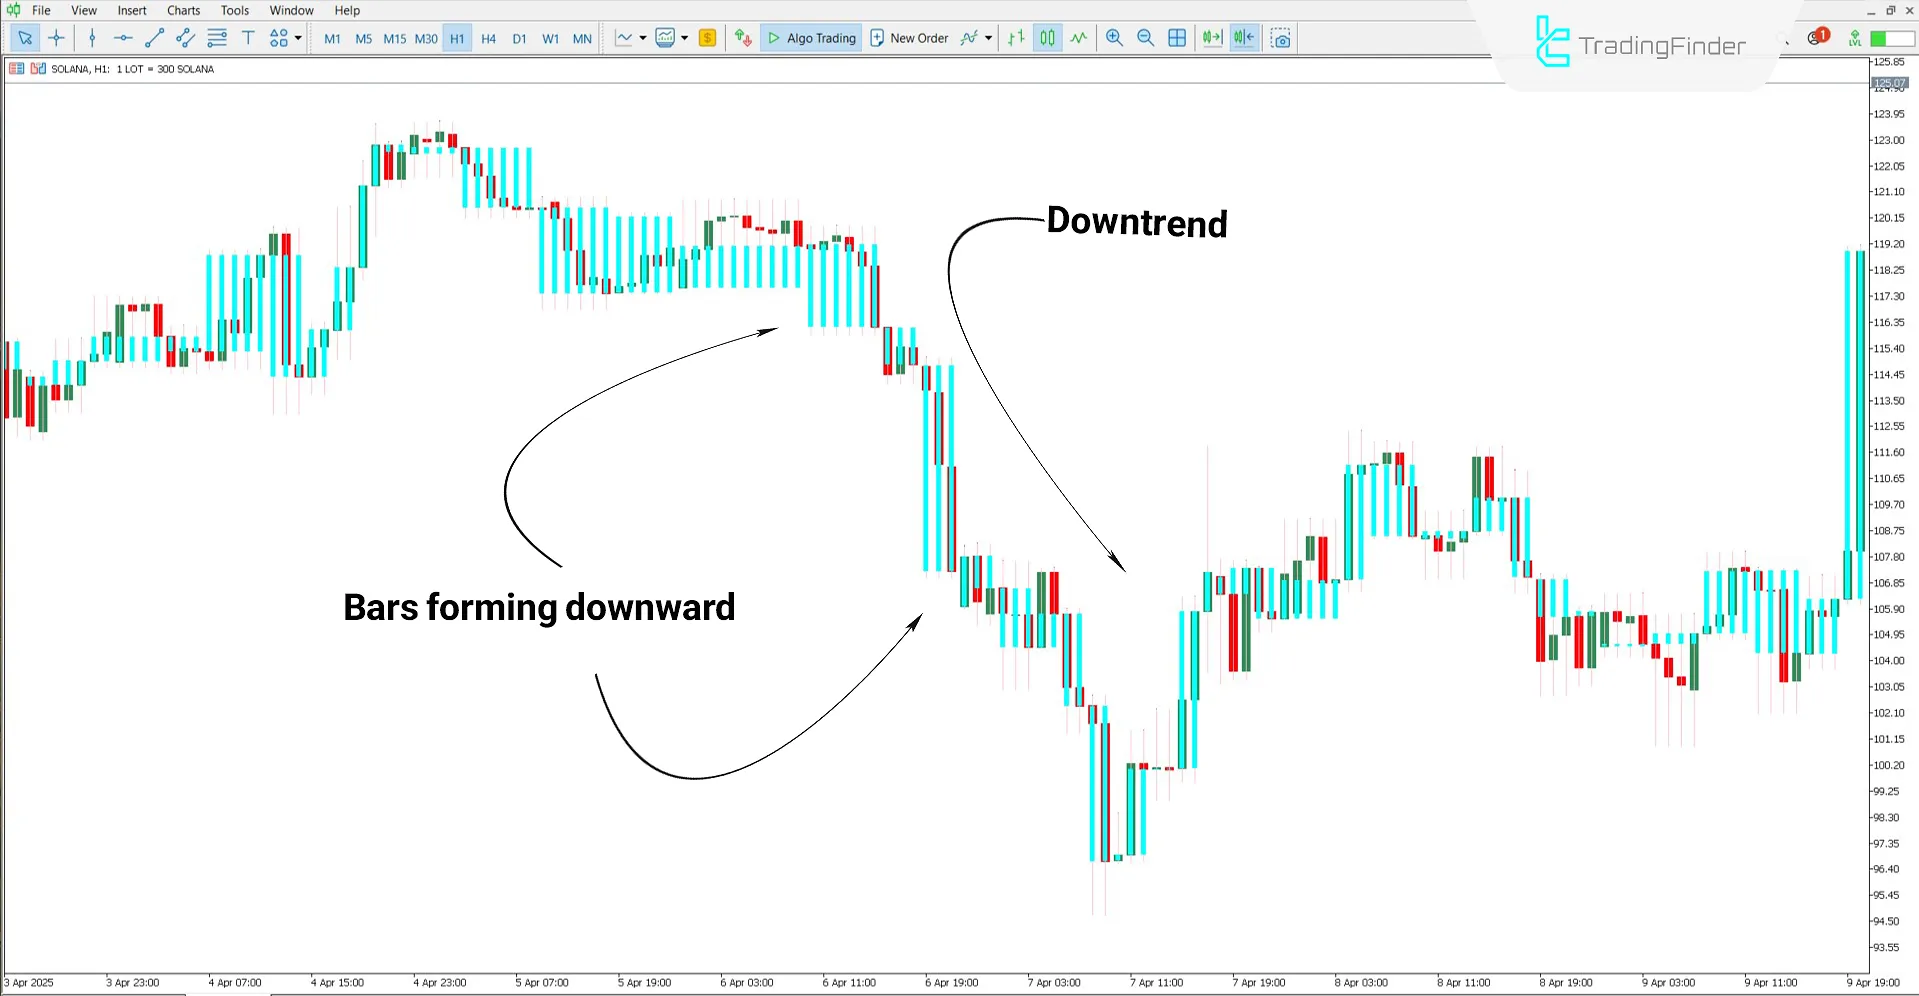
Task: Click the New Order button
Action: tap(910, 38)
